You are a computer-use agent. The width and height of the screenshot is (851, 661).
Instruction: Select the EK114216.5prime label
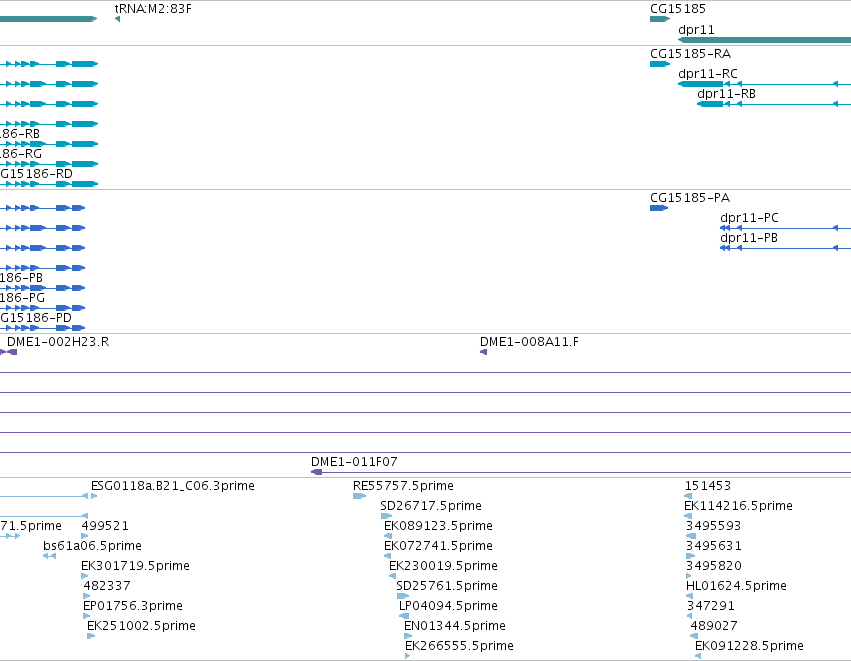pyautogui.click(x=738, y=506)
